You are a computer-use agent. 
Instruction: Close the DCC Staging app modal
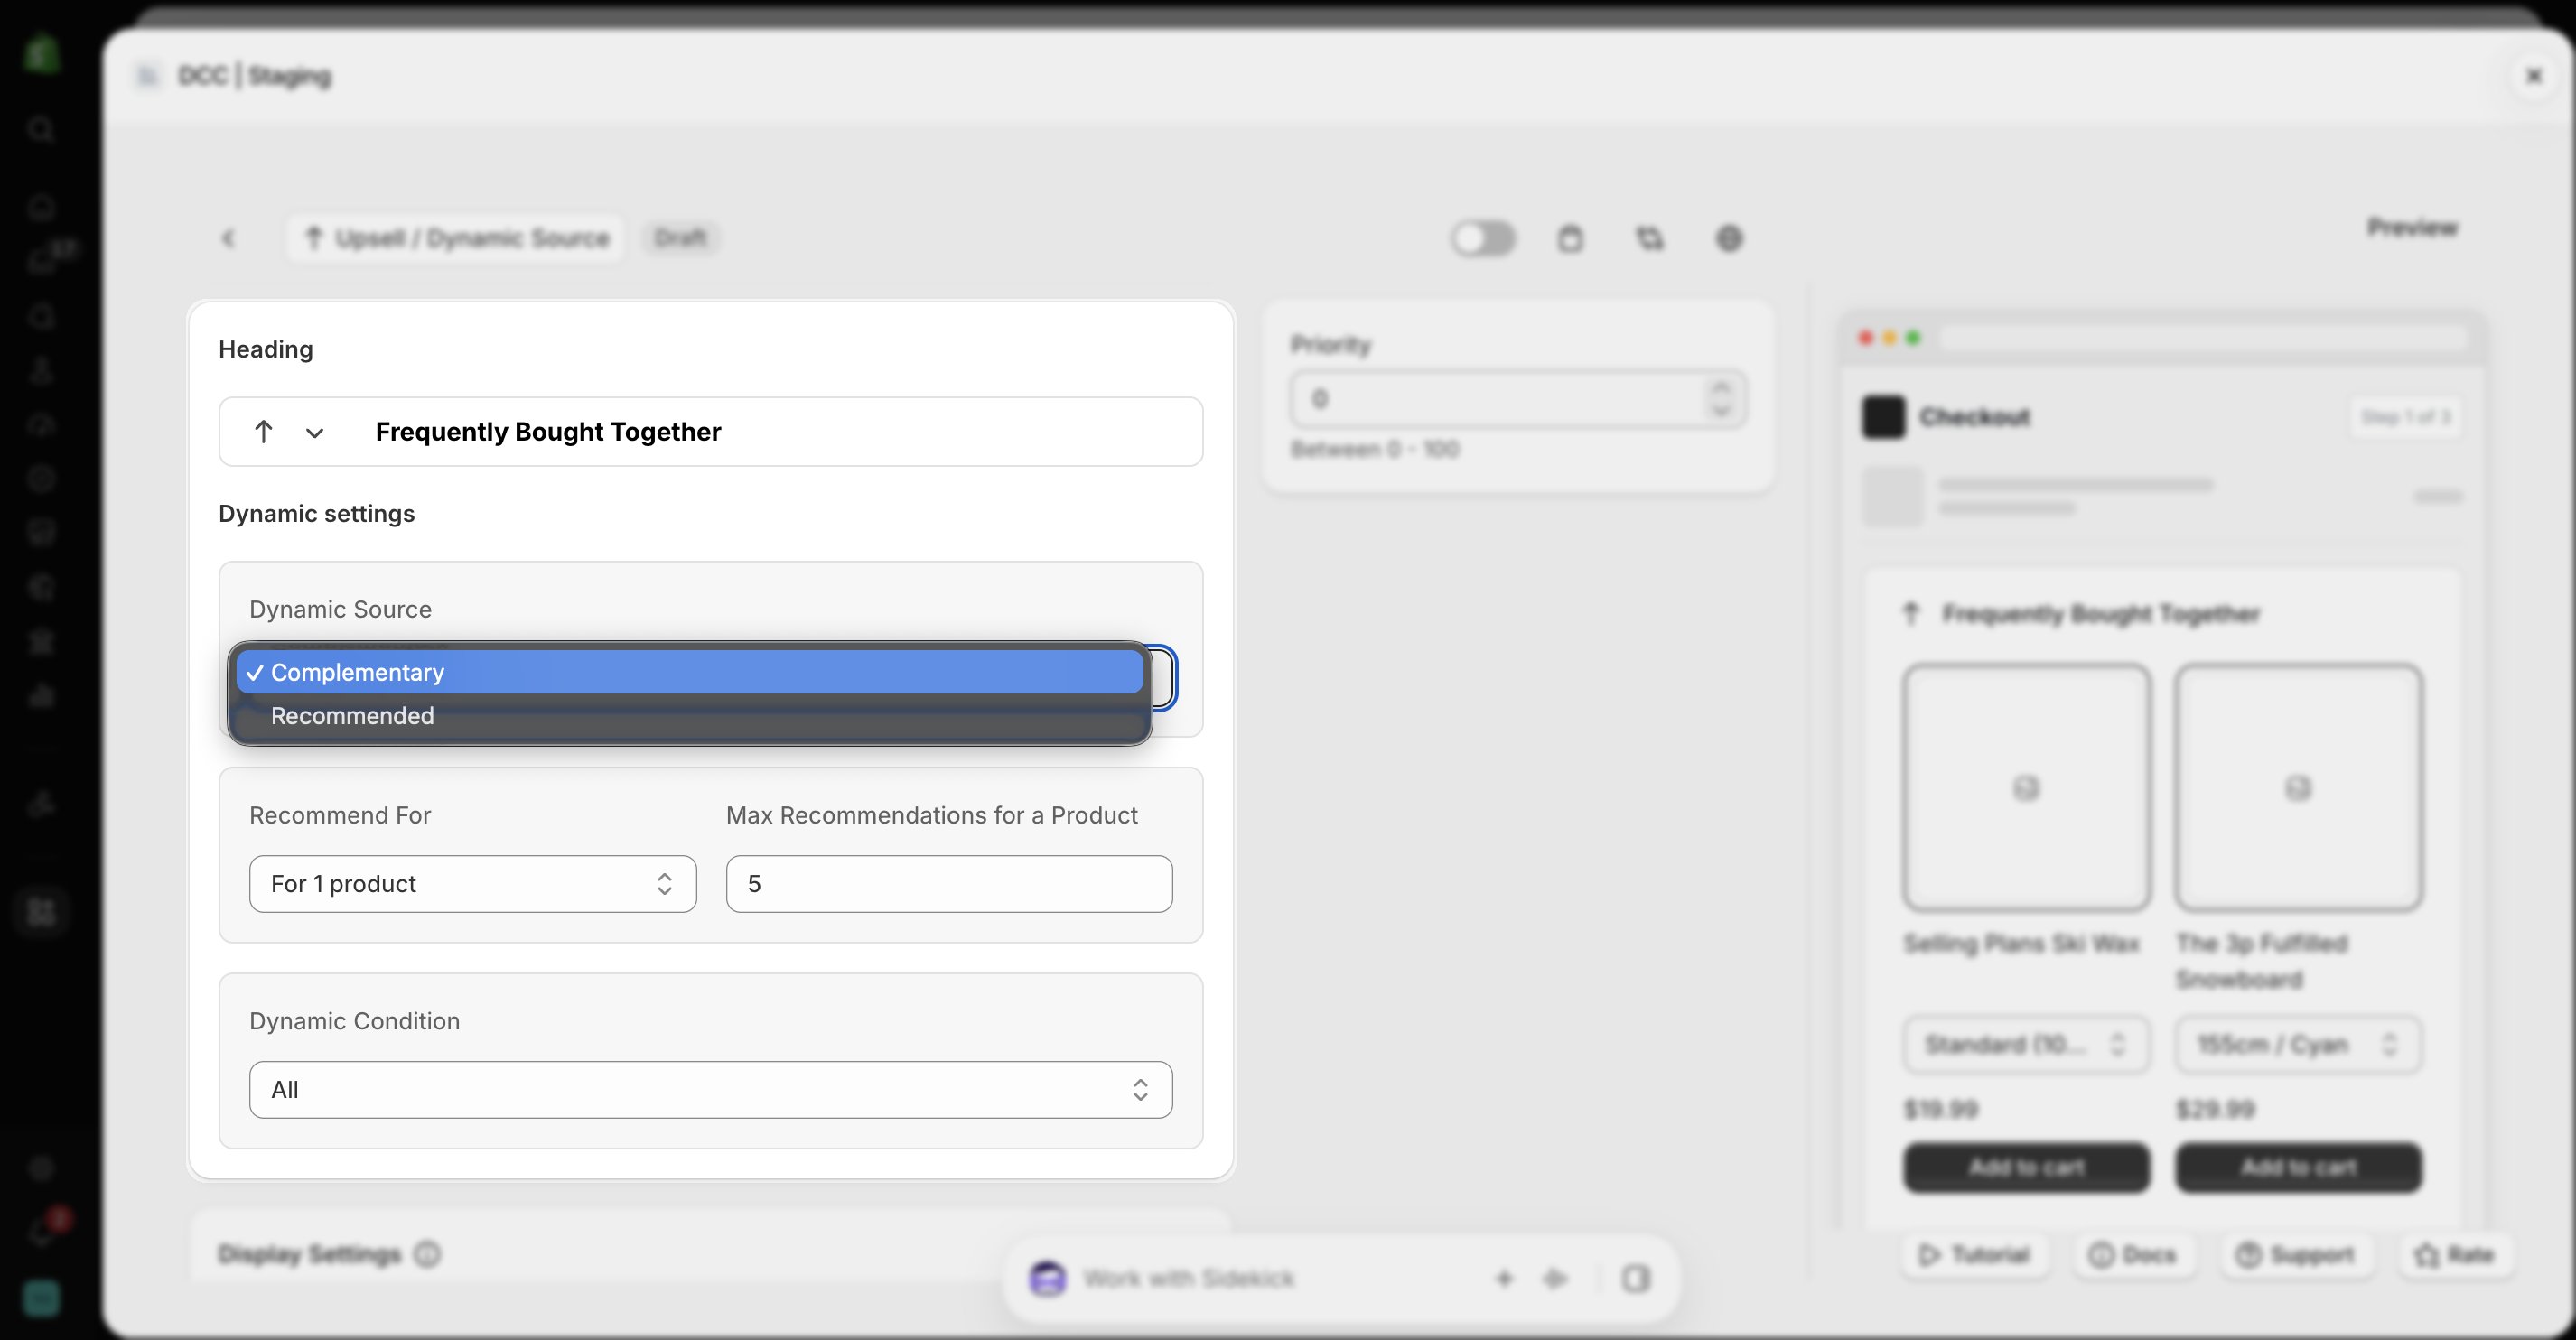click(2534, 75)
